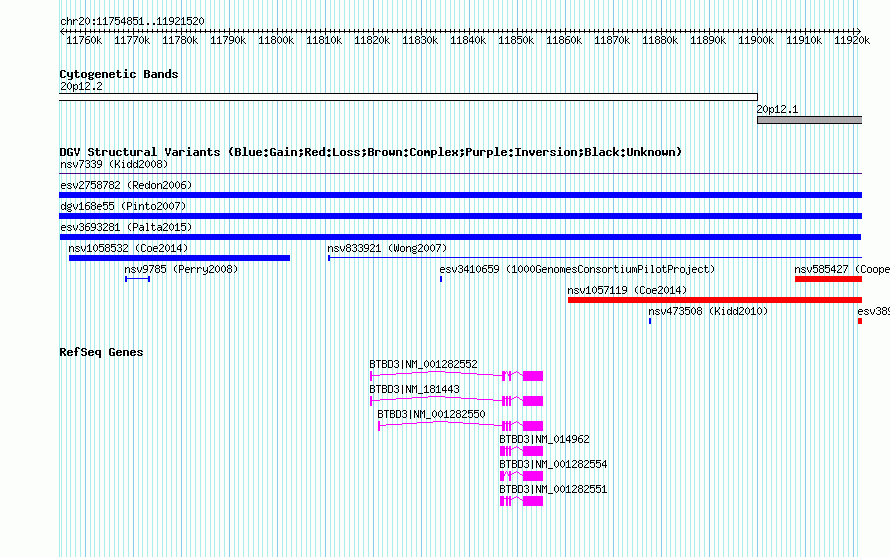
Task: Open variant nsv473508 (Kidd2010) label
Action: point(708,311)
